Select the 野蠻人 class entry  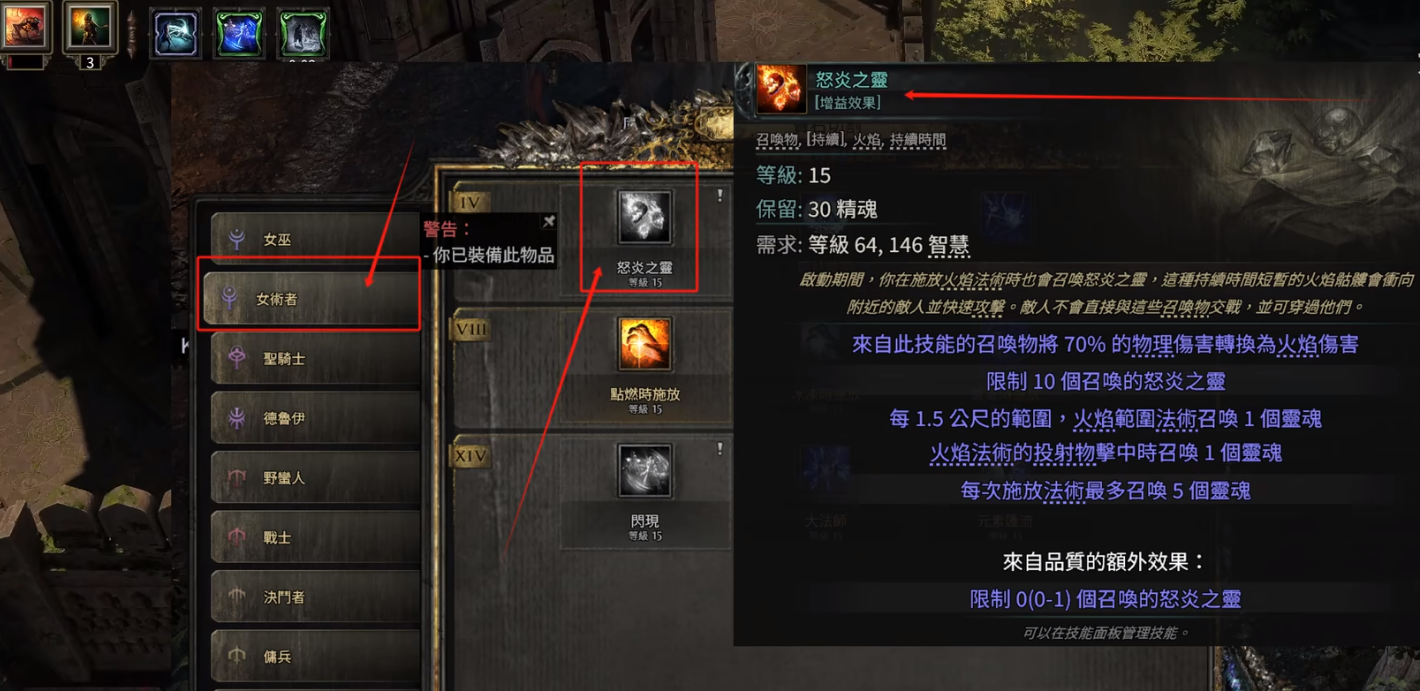315,477
